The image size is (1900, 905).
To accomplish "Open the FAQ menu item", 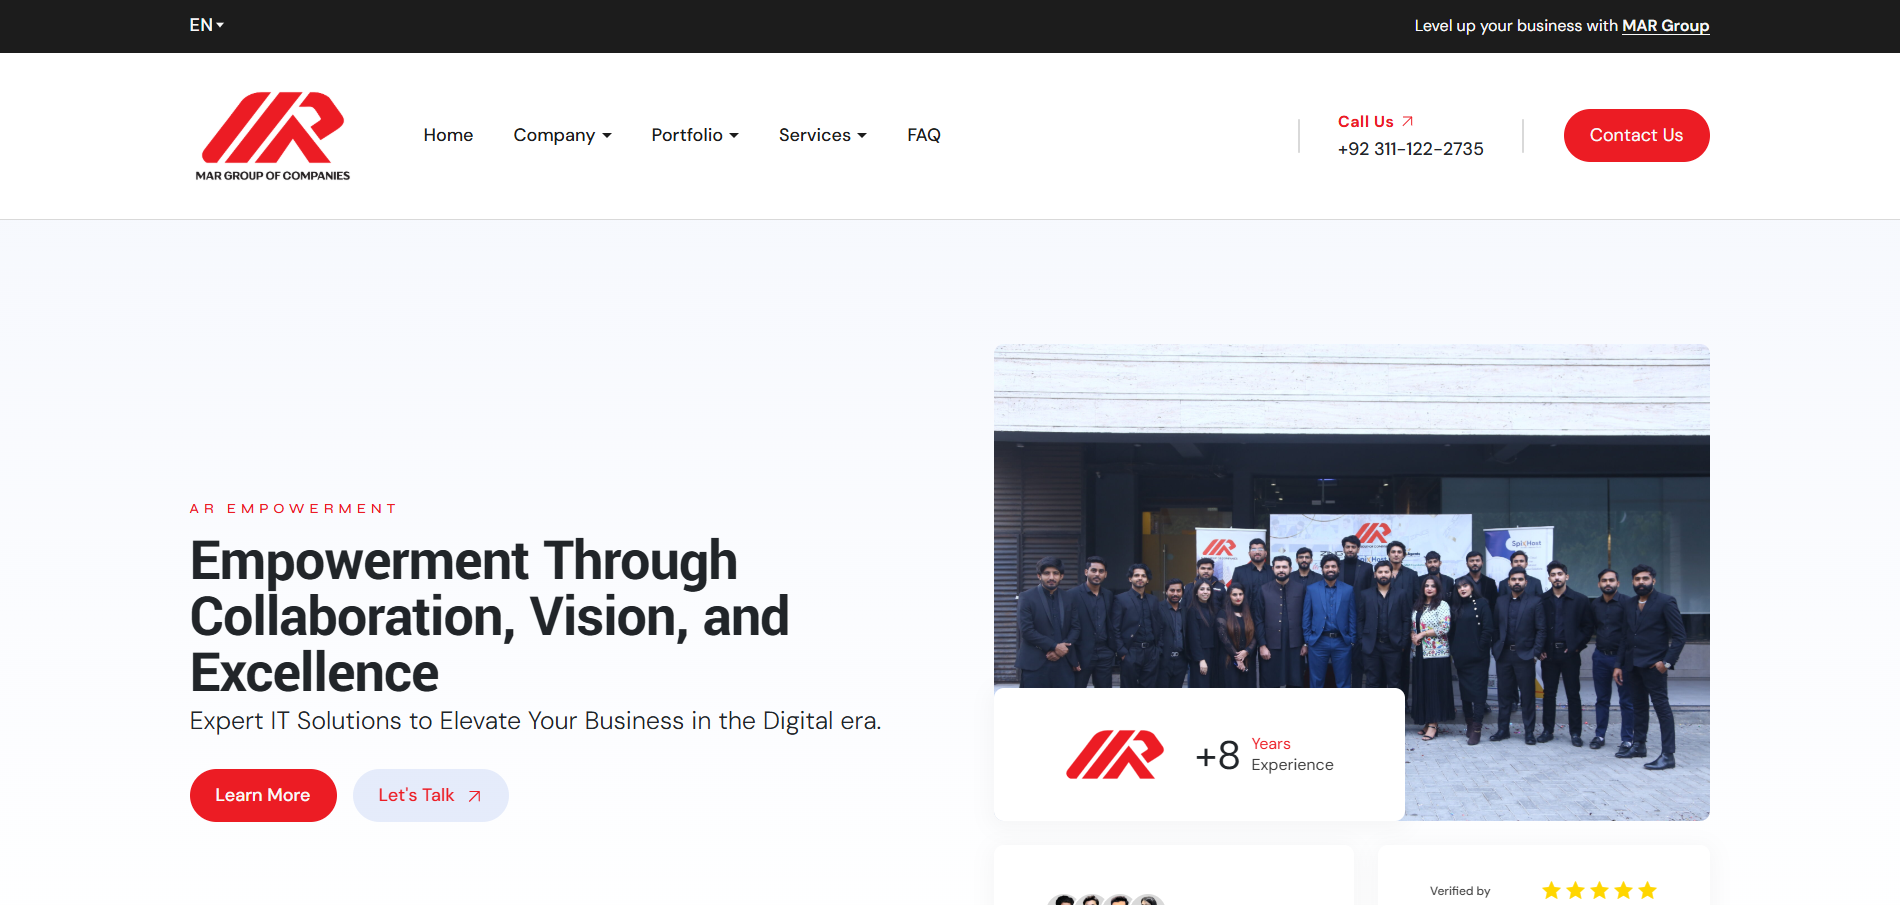I will (x=924, y=135).
